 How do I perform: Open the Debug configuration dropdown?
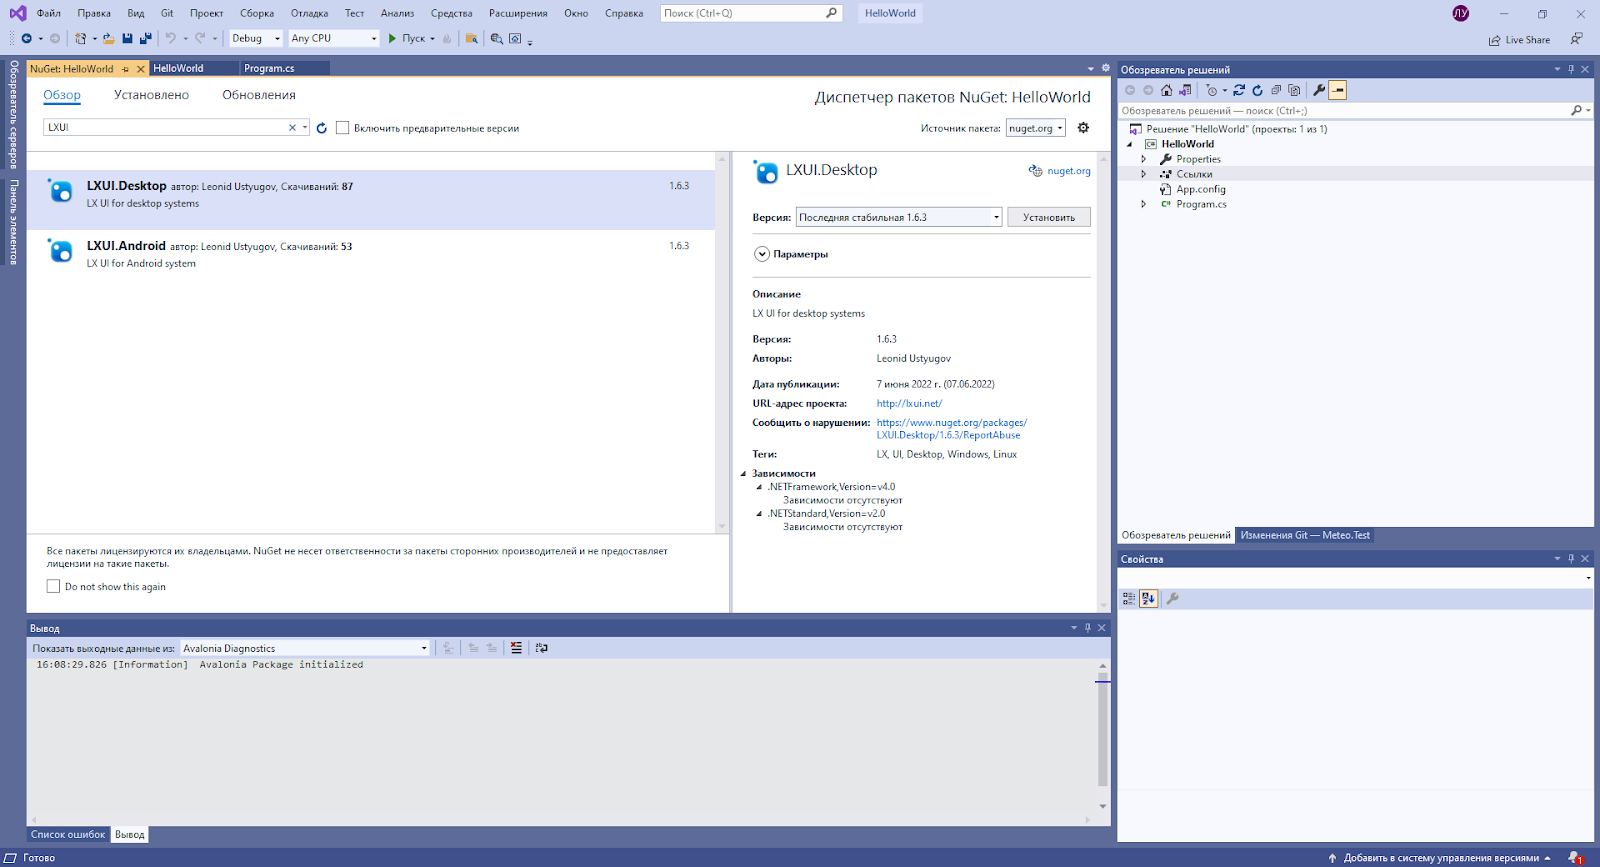point(256,39)
